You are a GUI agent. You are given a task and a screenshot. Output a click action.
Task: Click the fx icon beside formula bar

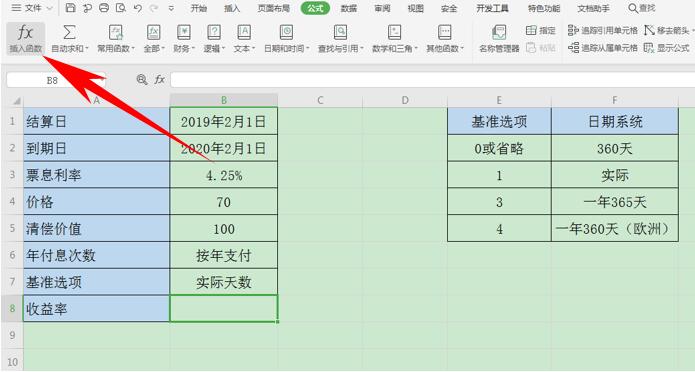[160, 80]
